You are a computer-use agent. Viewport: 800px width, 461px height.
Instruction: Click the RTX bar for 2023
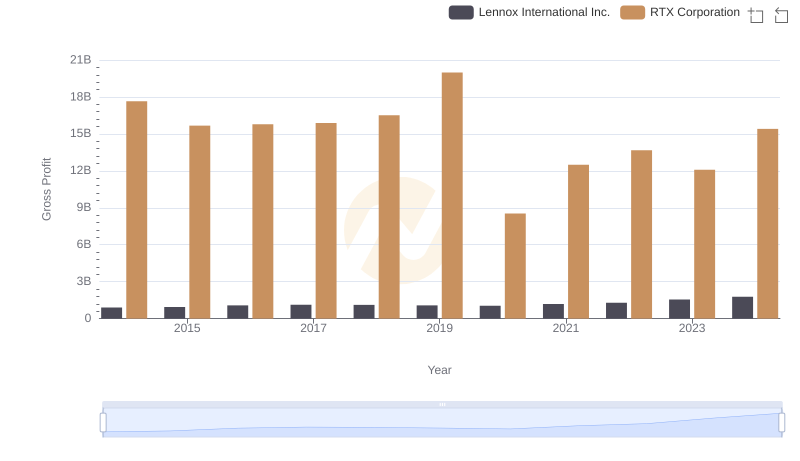click(x=705, y=244)
